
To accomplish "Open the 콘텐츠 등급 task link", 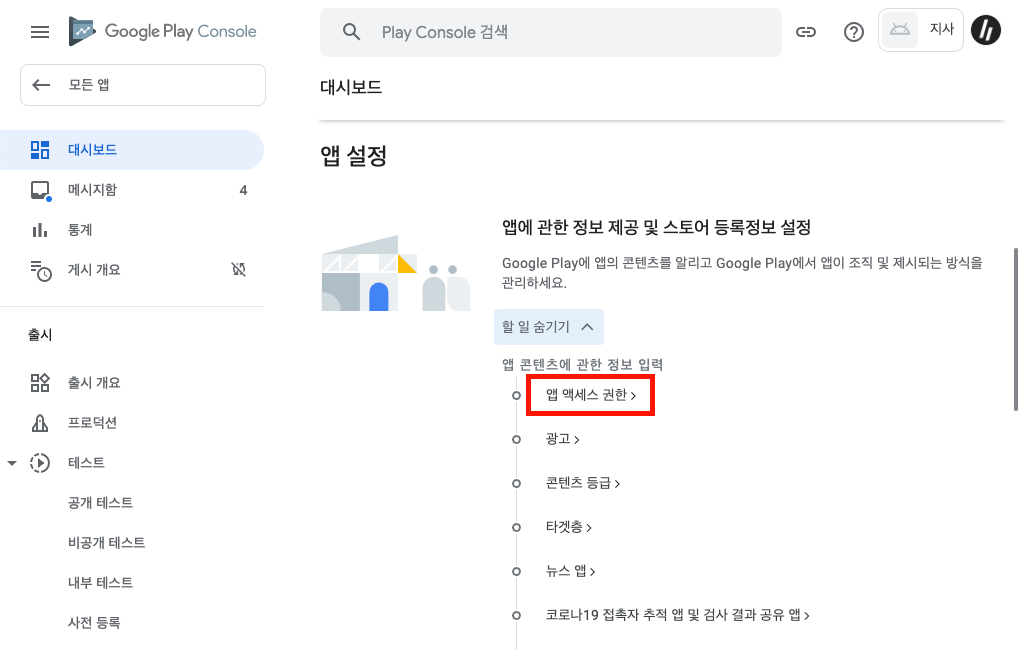I will tap(583, 483).
